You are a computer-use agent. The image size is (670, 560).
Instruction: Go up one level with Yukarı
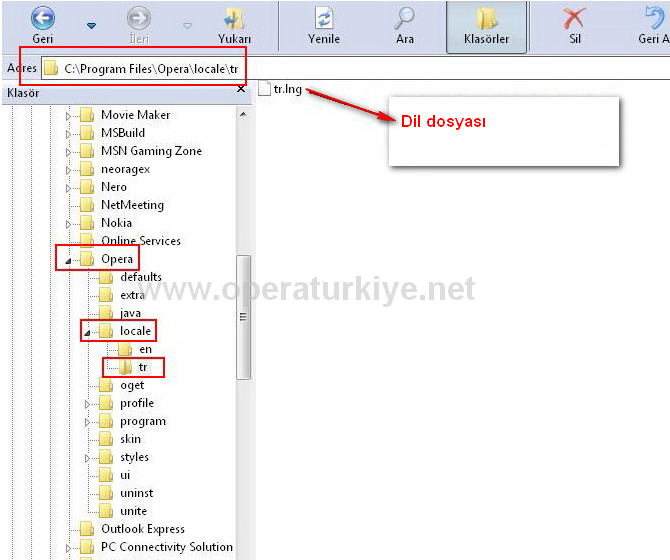tap(234, 26)
